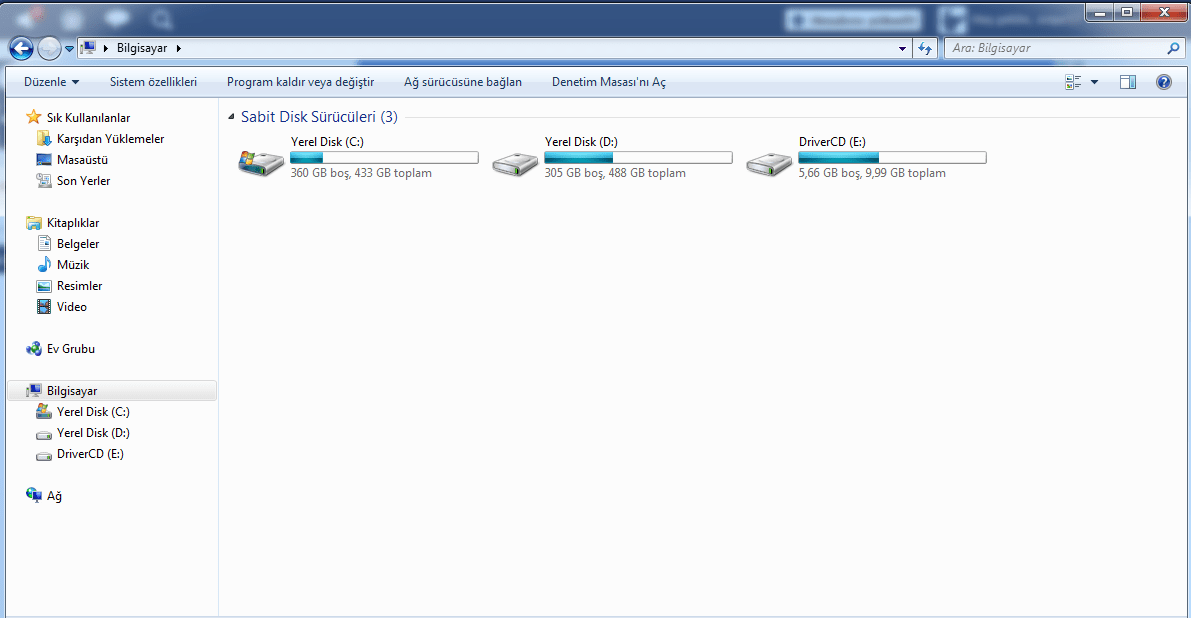1191x618 pixels.
Task: Select the DriverCD (E:) drive icon
Action: point(769,163)
